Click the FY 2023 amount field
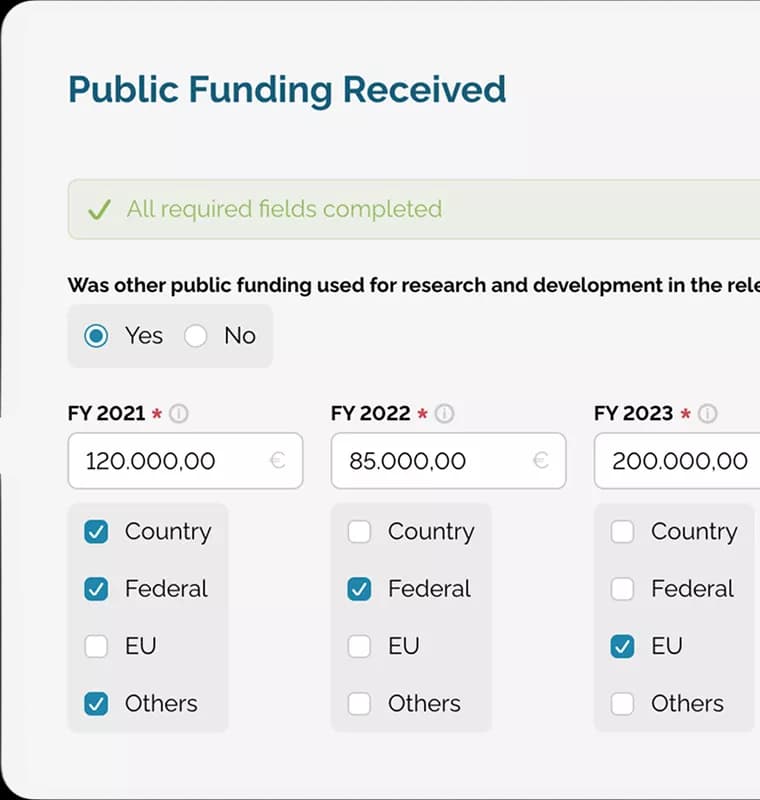 click(677, 461)
